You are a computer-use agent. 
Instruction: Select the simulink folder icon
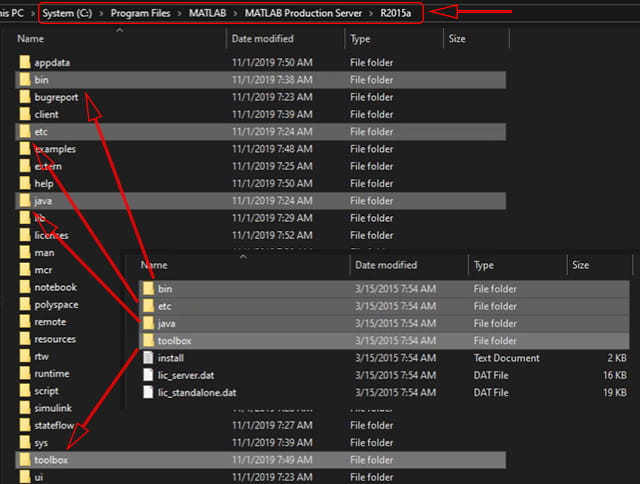25,408
